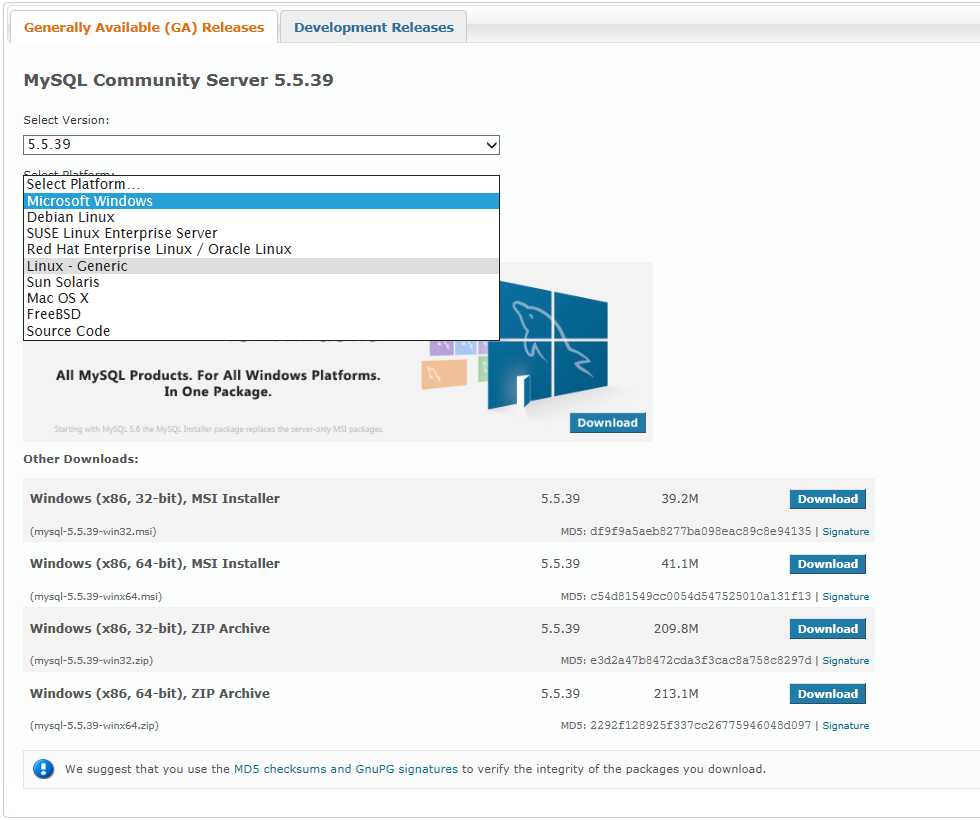This screenshot has height=820, width=980.
Task: Click 'Windows (x86, 32-bit), ZIP Archive' title
Action: coord(149,629)
